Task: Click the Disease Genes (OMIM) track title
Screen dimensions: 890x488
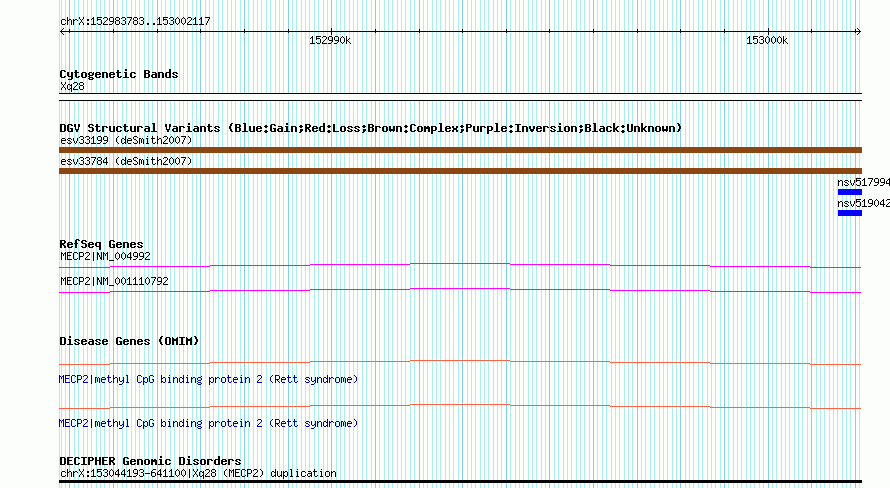Action: coord(129,341)
